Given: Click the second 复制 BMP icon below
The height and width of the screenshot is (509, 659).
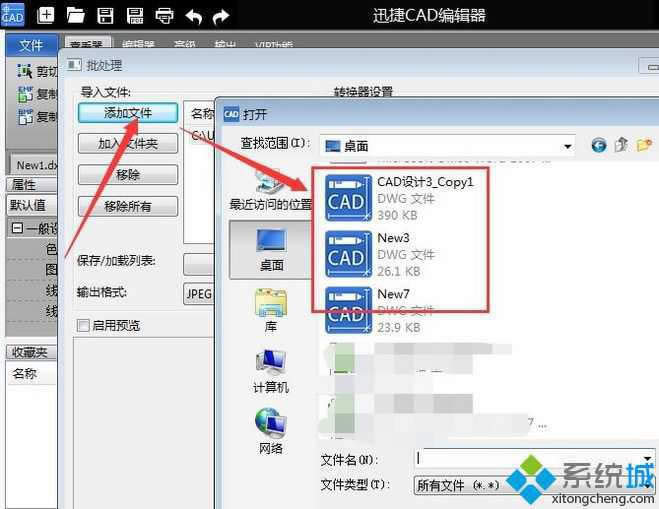Looking at the screenshot, I should point(24,116).
